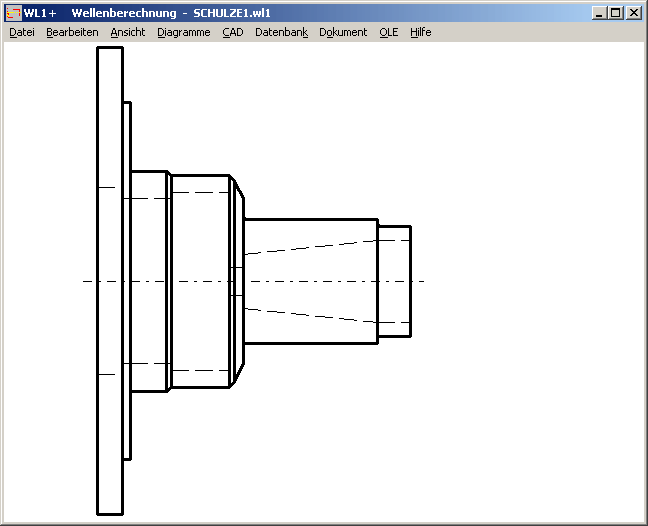
Task: Open the Diagramme menu
Action: (184, 32)
